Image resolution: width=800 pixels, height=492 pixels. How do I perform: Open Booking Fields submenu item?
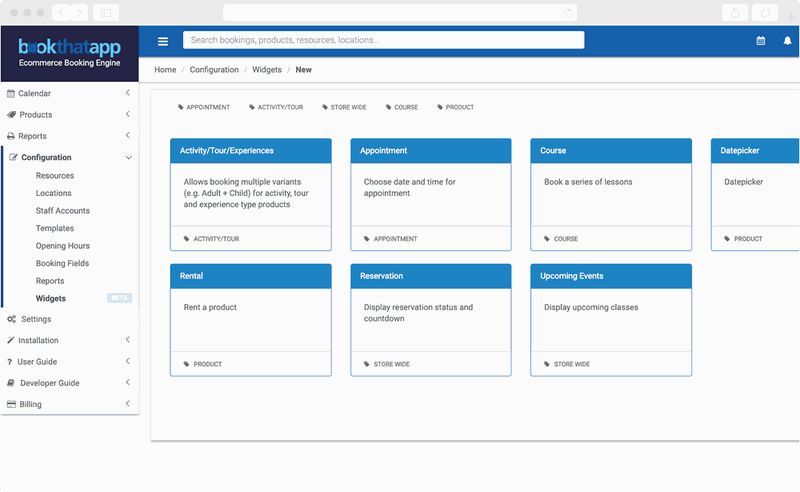62,263
